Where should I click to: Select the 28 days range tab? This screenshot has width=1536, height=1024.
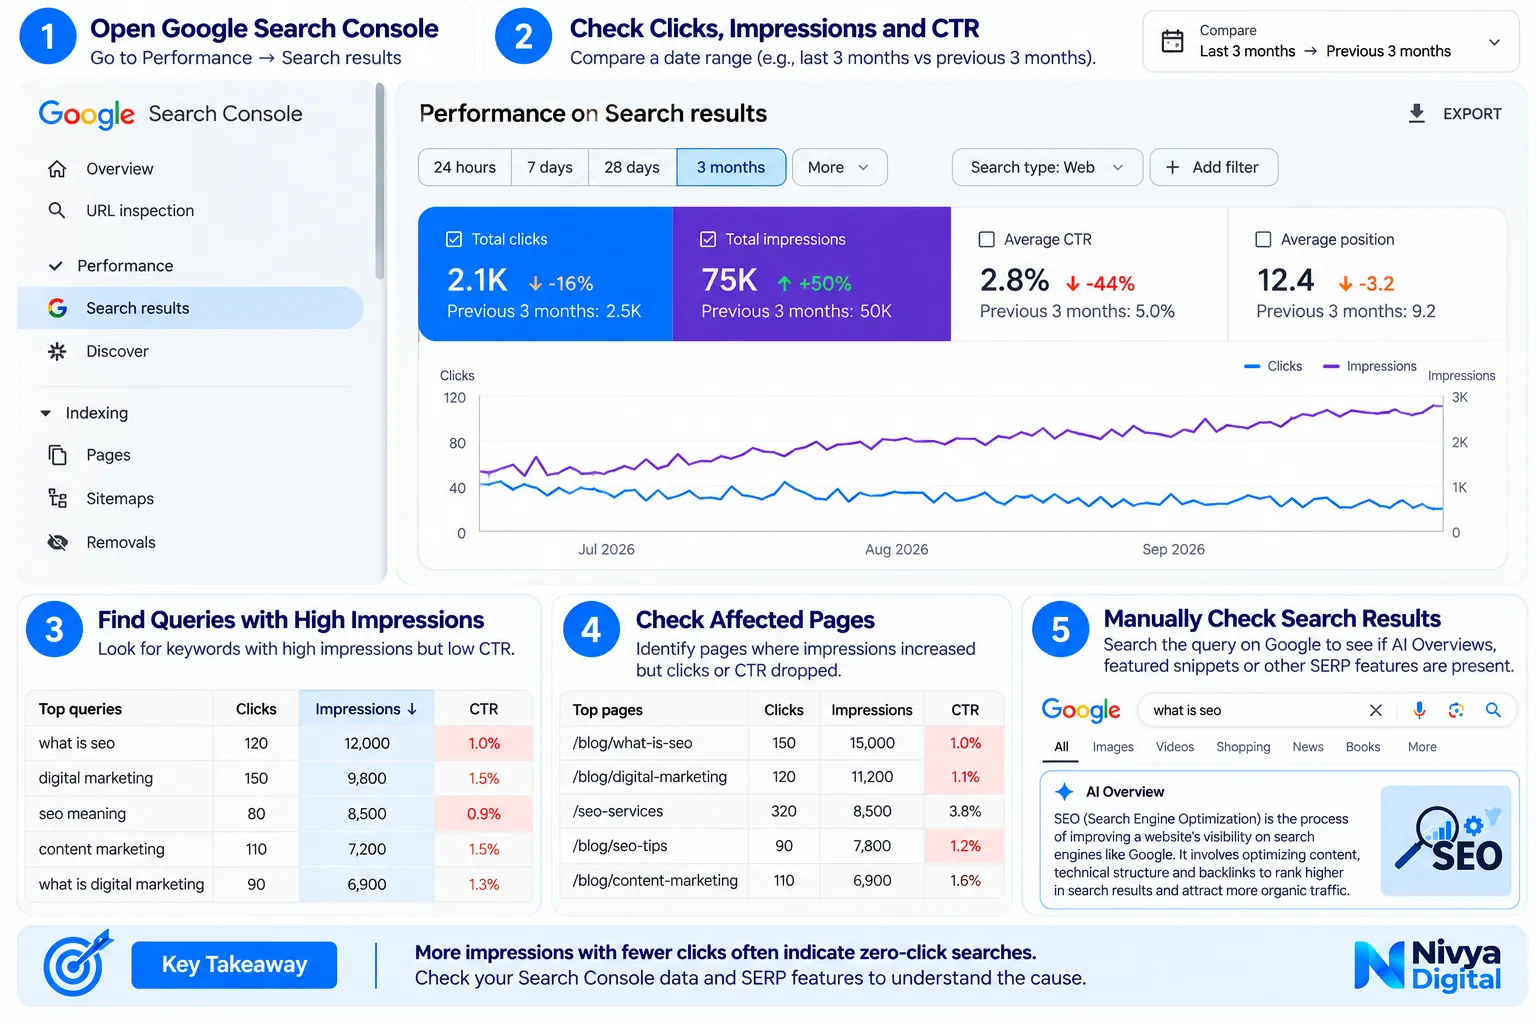pyautogui.click(x=632, y=167)
